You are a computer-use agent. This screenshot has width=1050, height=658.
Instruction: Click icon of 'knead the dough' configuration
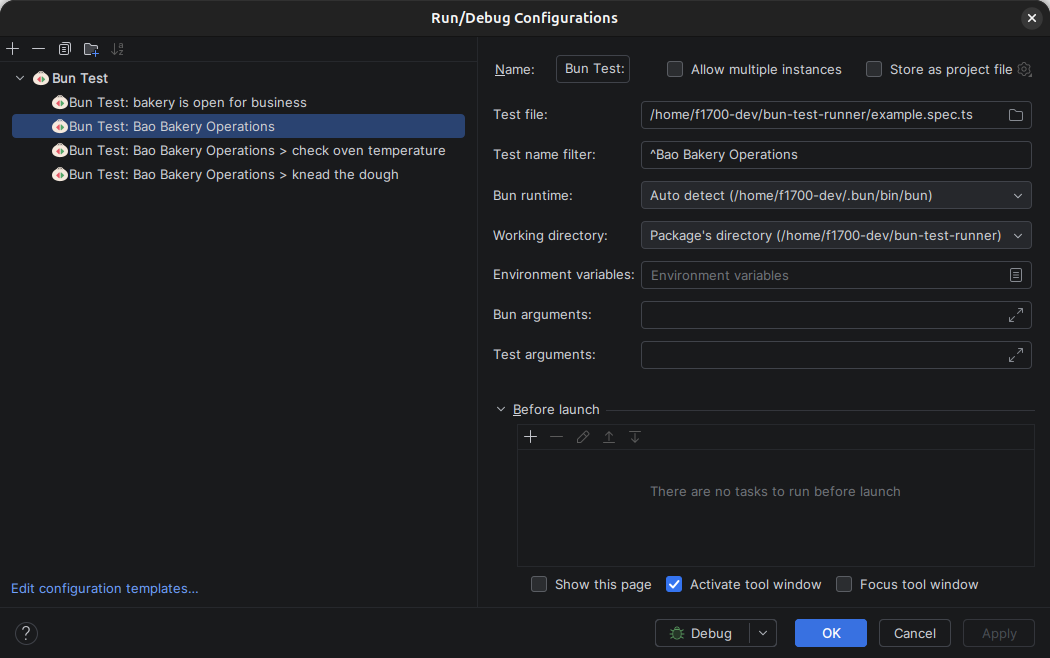point(60,175)
